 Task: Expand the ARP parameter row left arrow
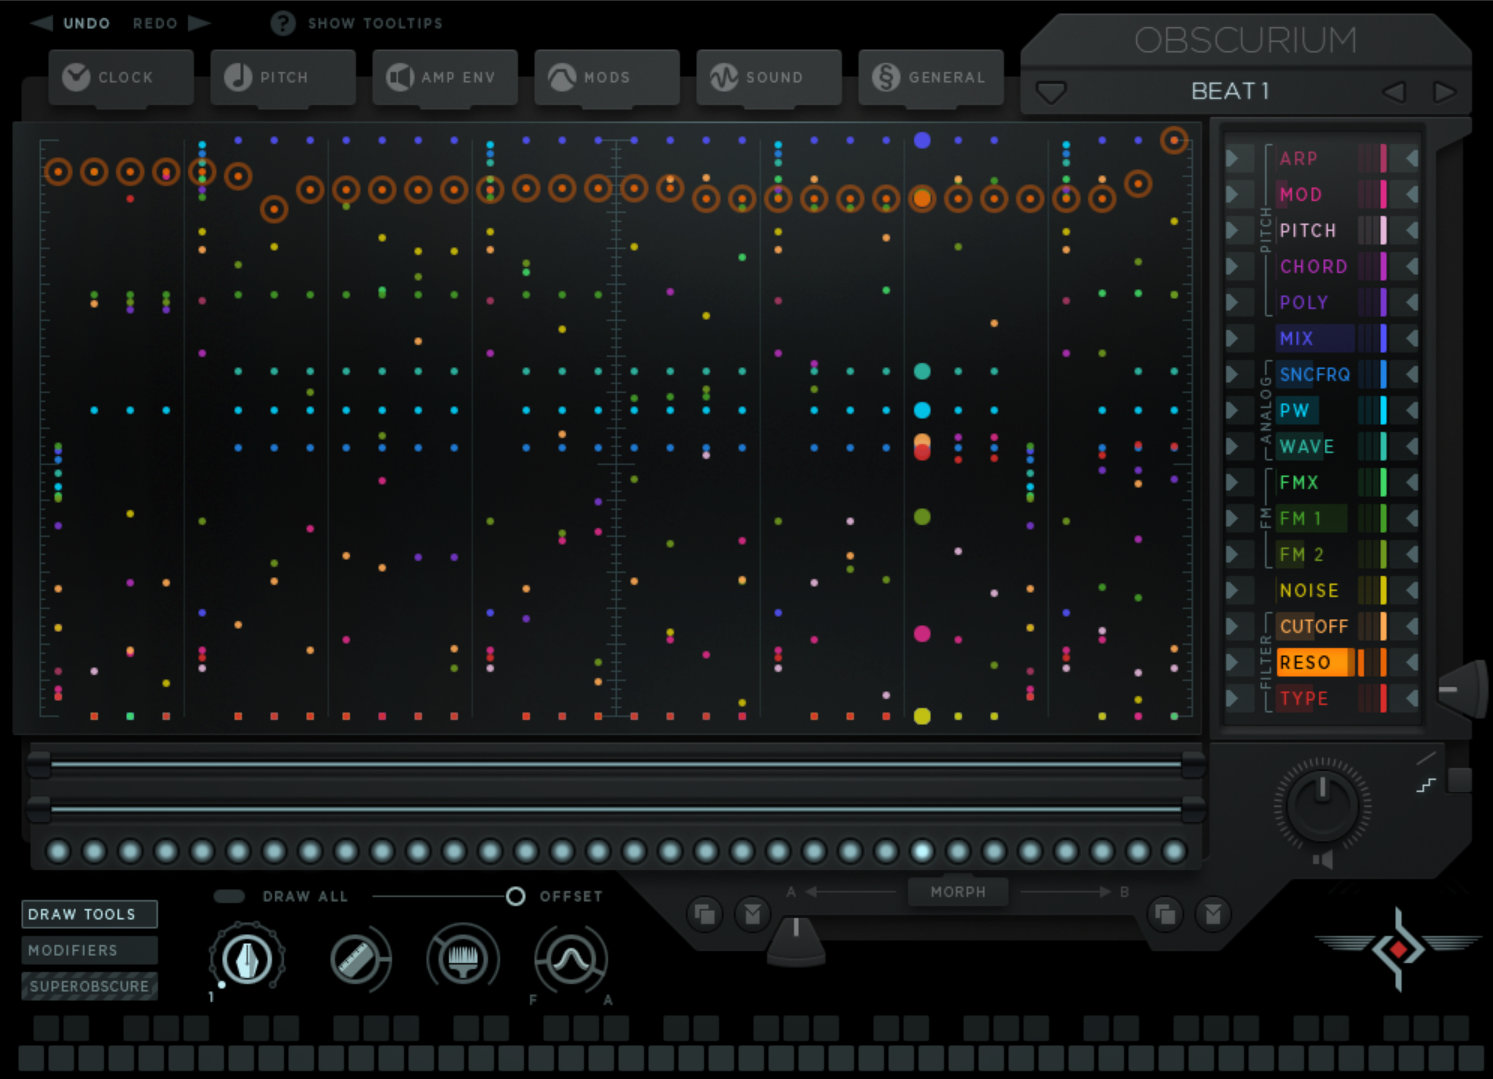coord(1234,158)
